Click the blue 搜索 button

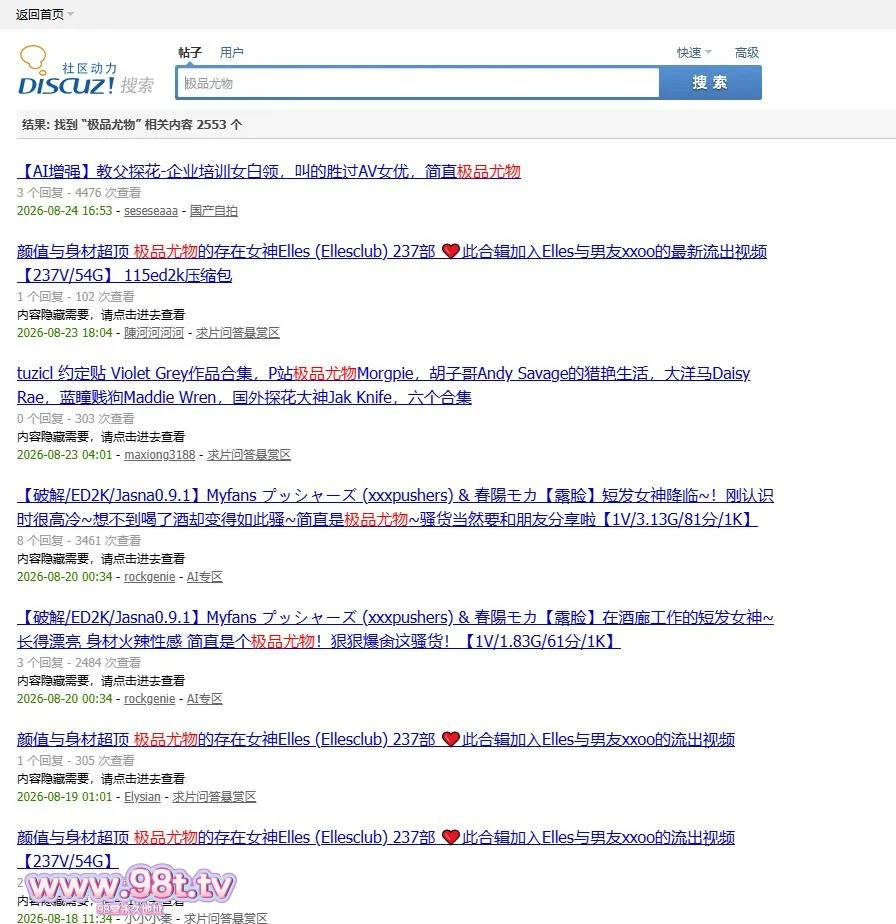(710, 82)
